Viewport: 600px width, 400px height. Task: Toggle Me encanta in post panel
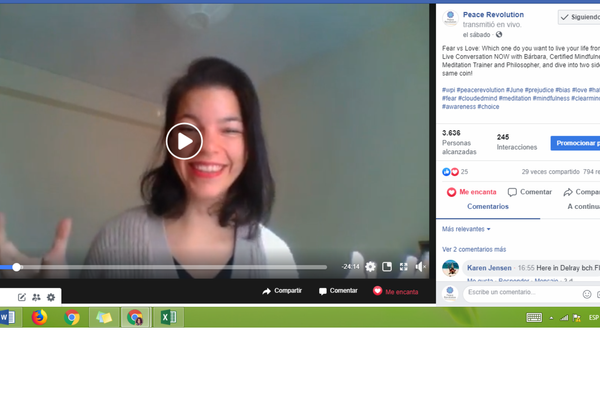coord(471,192)
